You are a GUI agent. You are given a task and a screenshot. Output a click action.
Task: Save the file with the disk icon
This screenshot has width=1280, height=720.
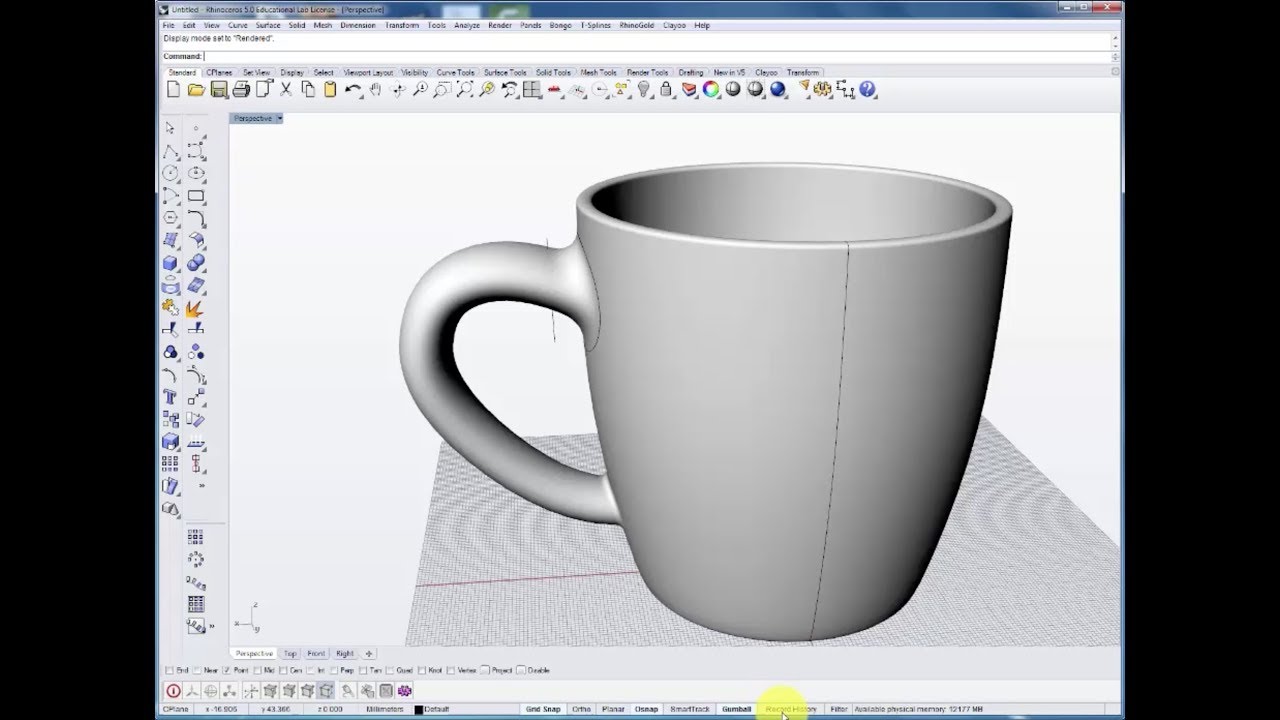tap(219, 90)
